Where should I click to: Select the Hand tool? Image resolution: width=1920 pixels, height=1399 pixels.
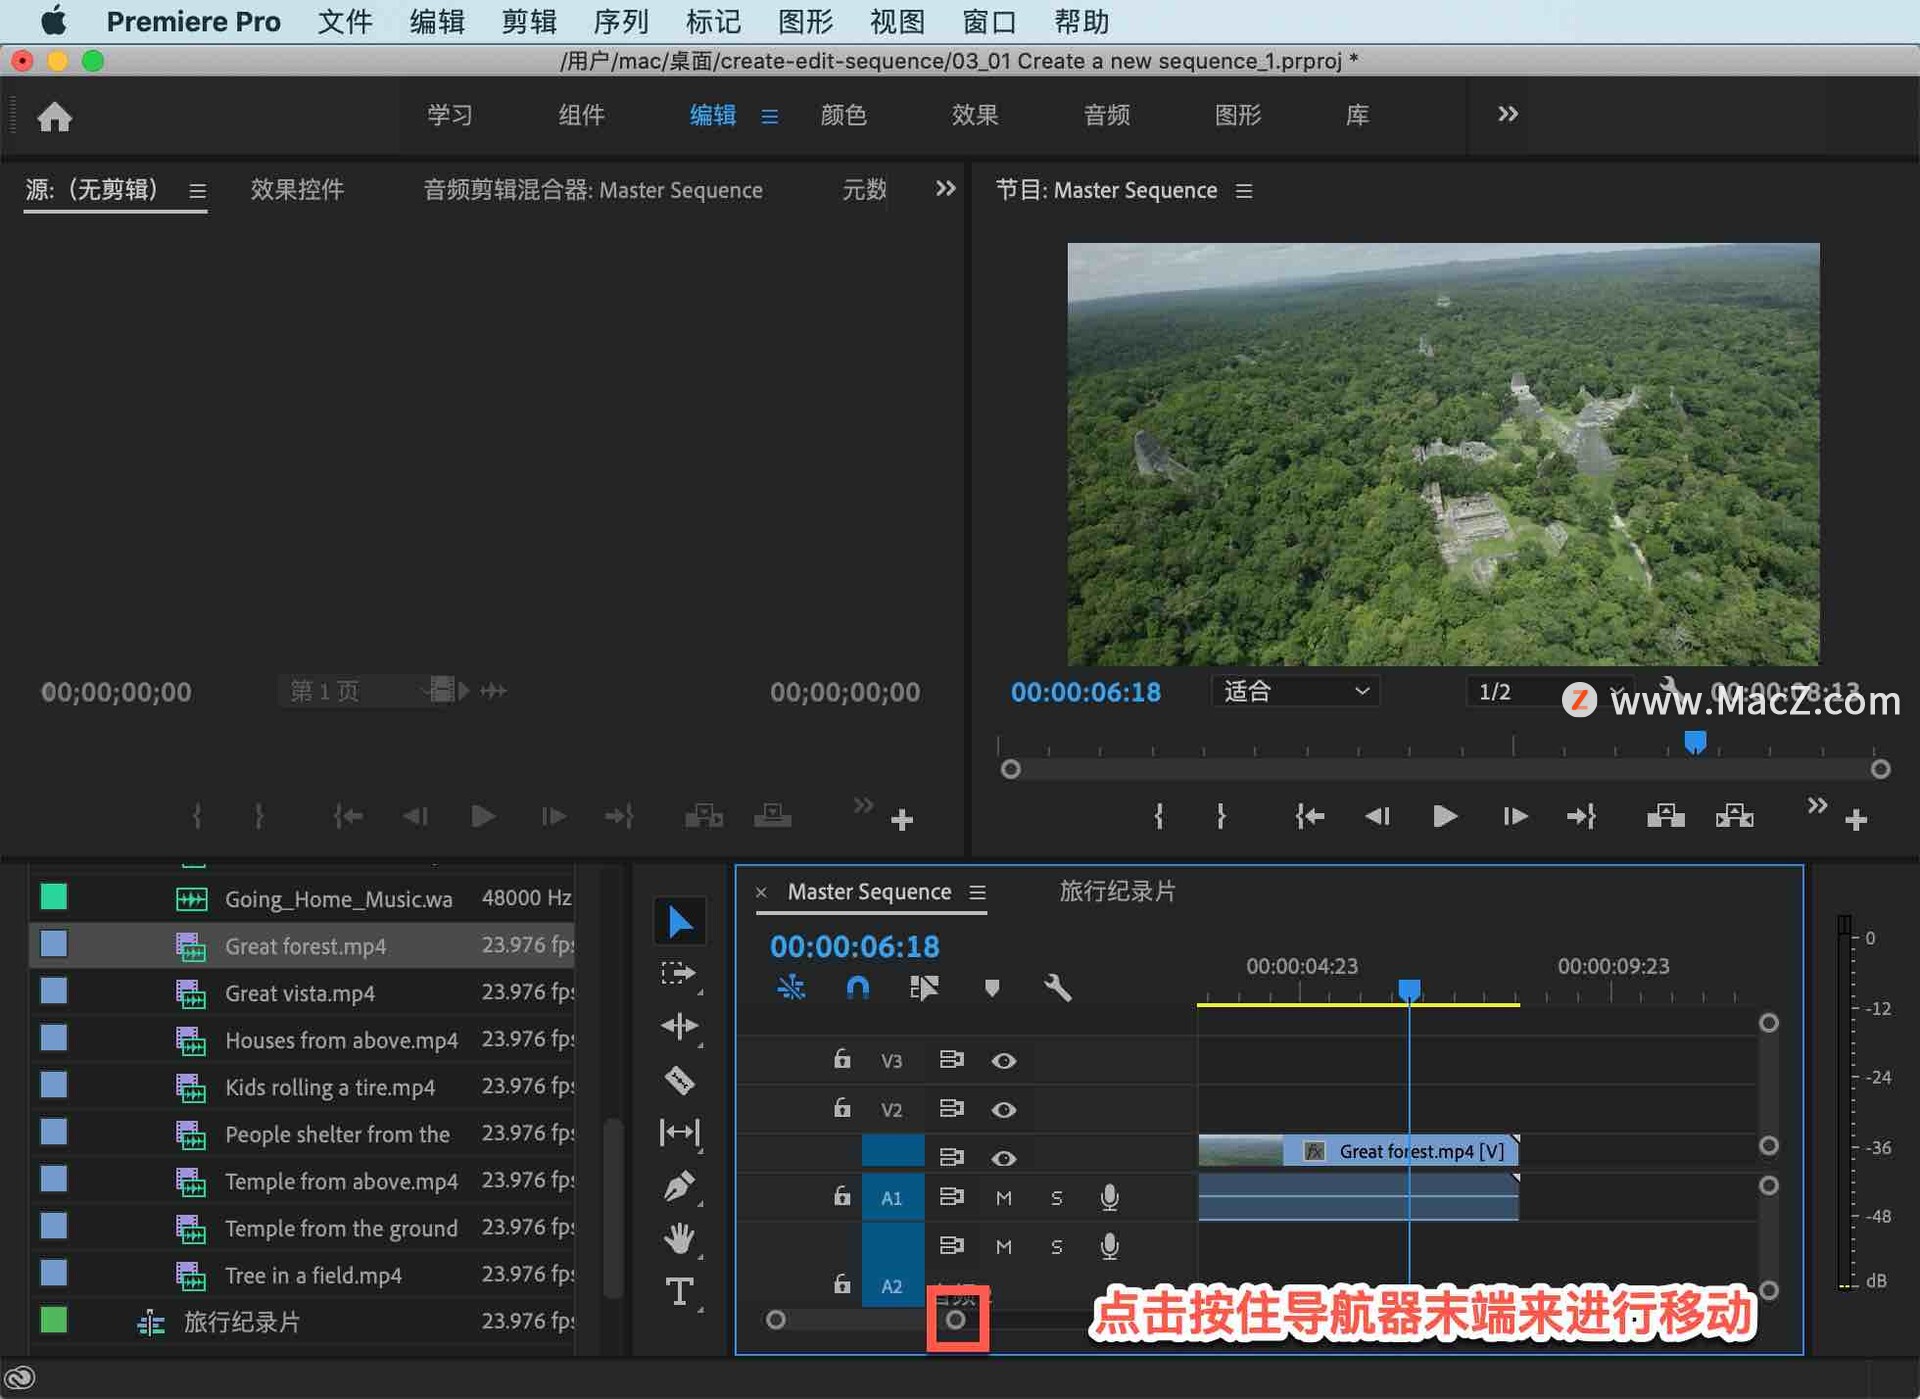679,1238
